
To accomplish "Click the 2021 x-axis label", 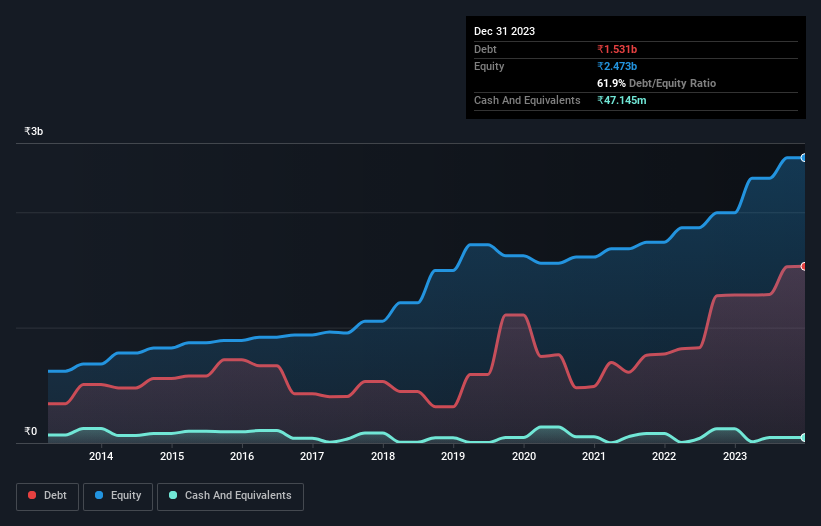I will (594, 456).
